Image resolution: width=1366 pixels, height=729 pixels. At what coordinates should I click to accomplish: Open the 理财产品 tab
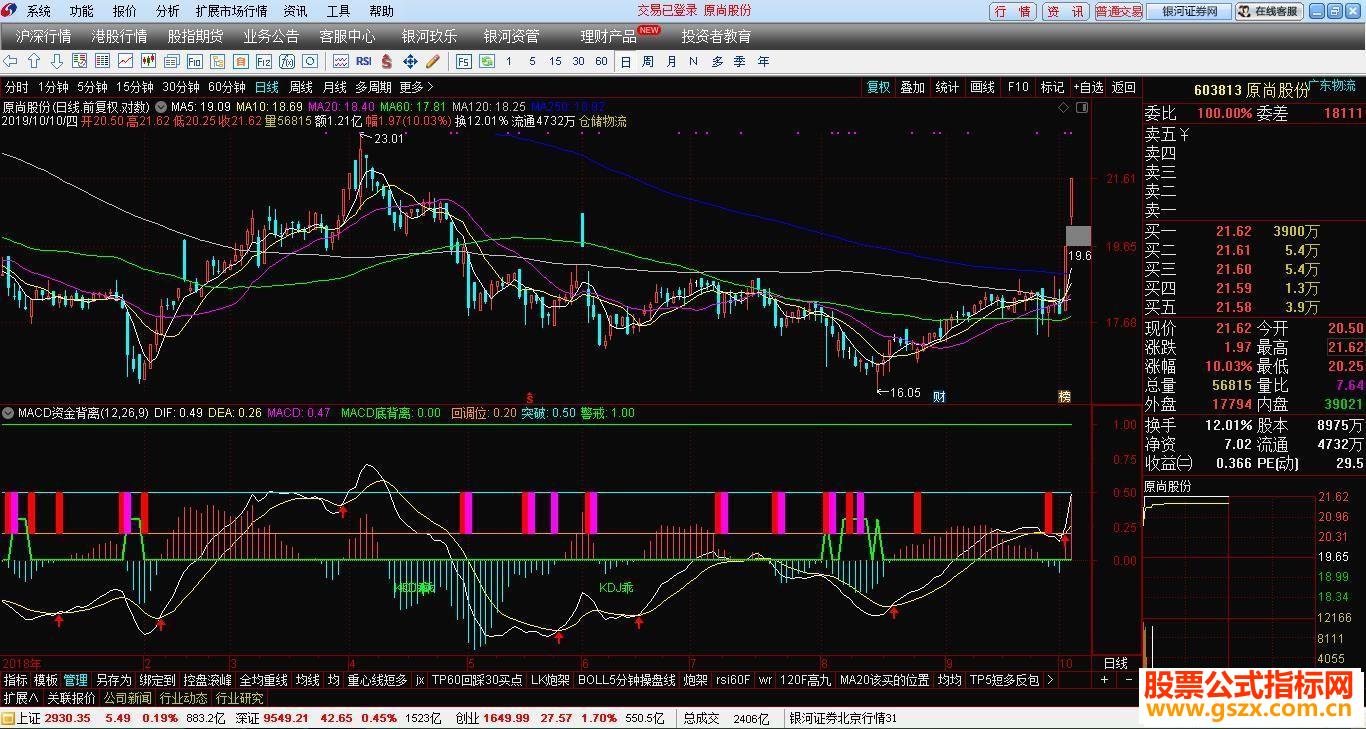pyautogui.click(x=609, y=36)
